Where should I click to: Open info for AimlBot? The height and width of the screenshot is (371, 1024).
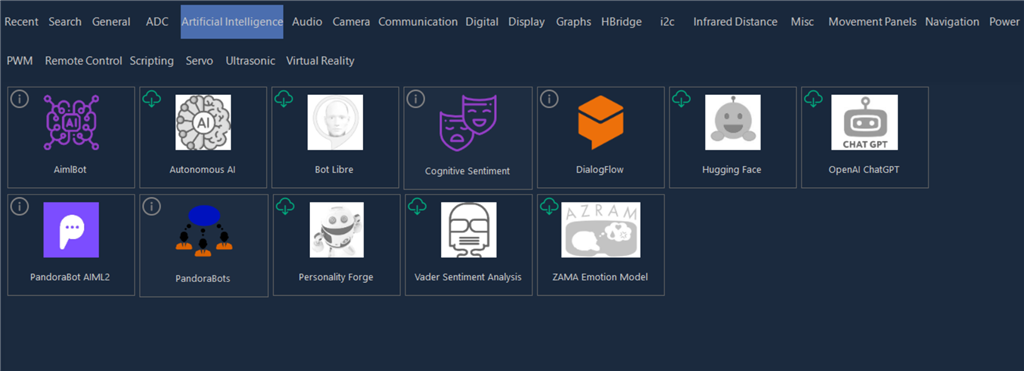pyautogui.click(x=20, y=99)
